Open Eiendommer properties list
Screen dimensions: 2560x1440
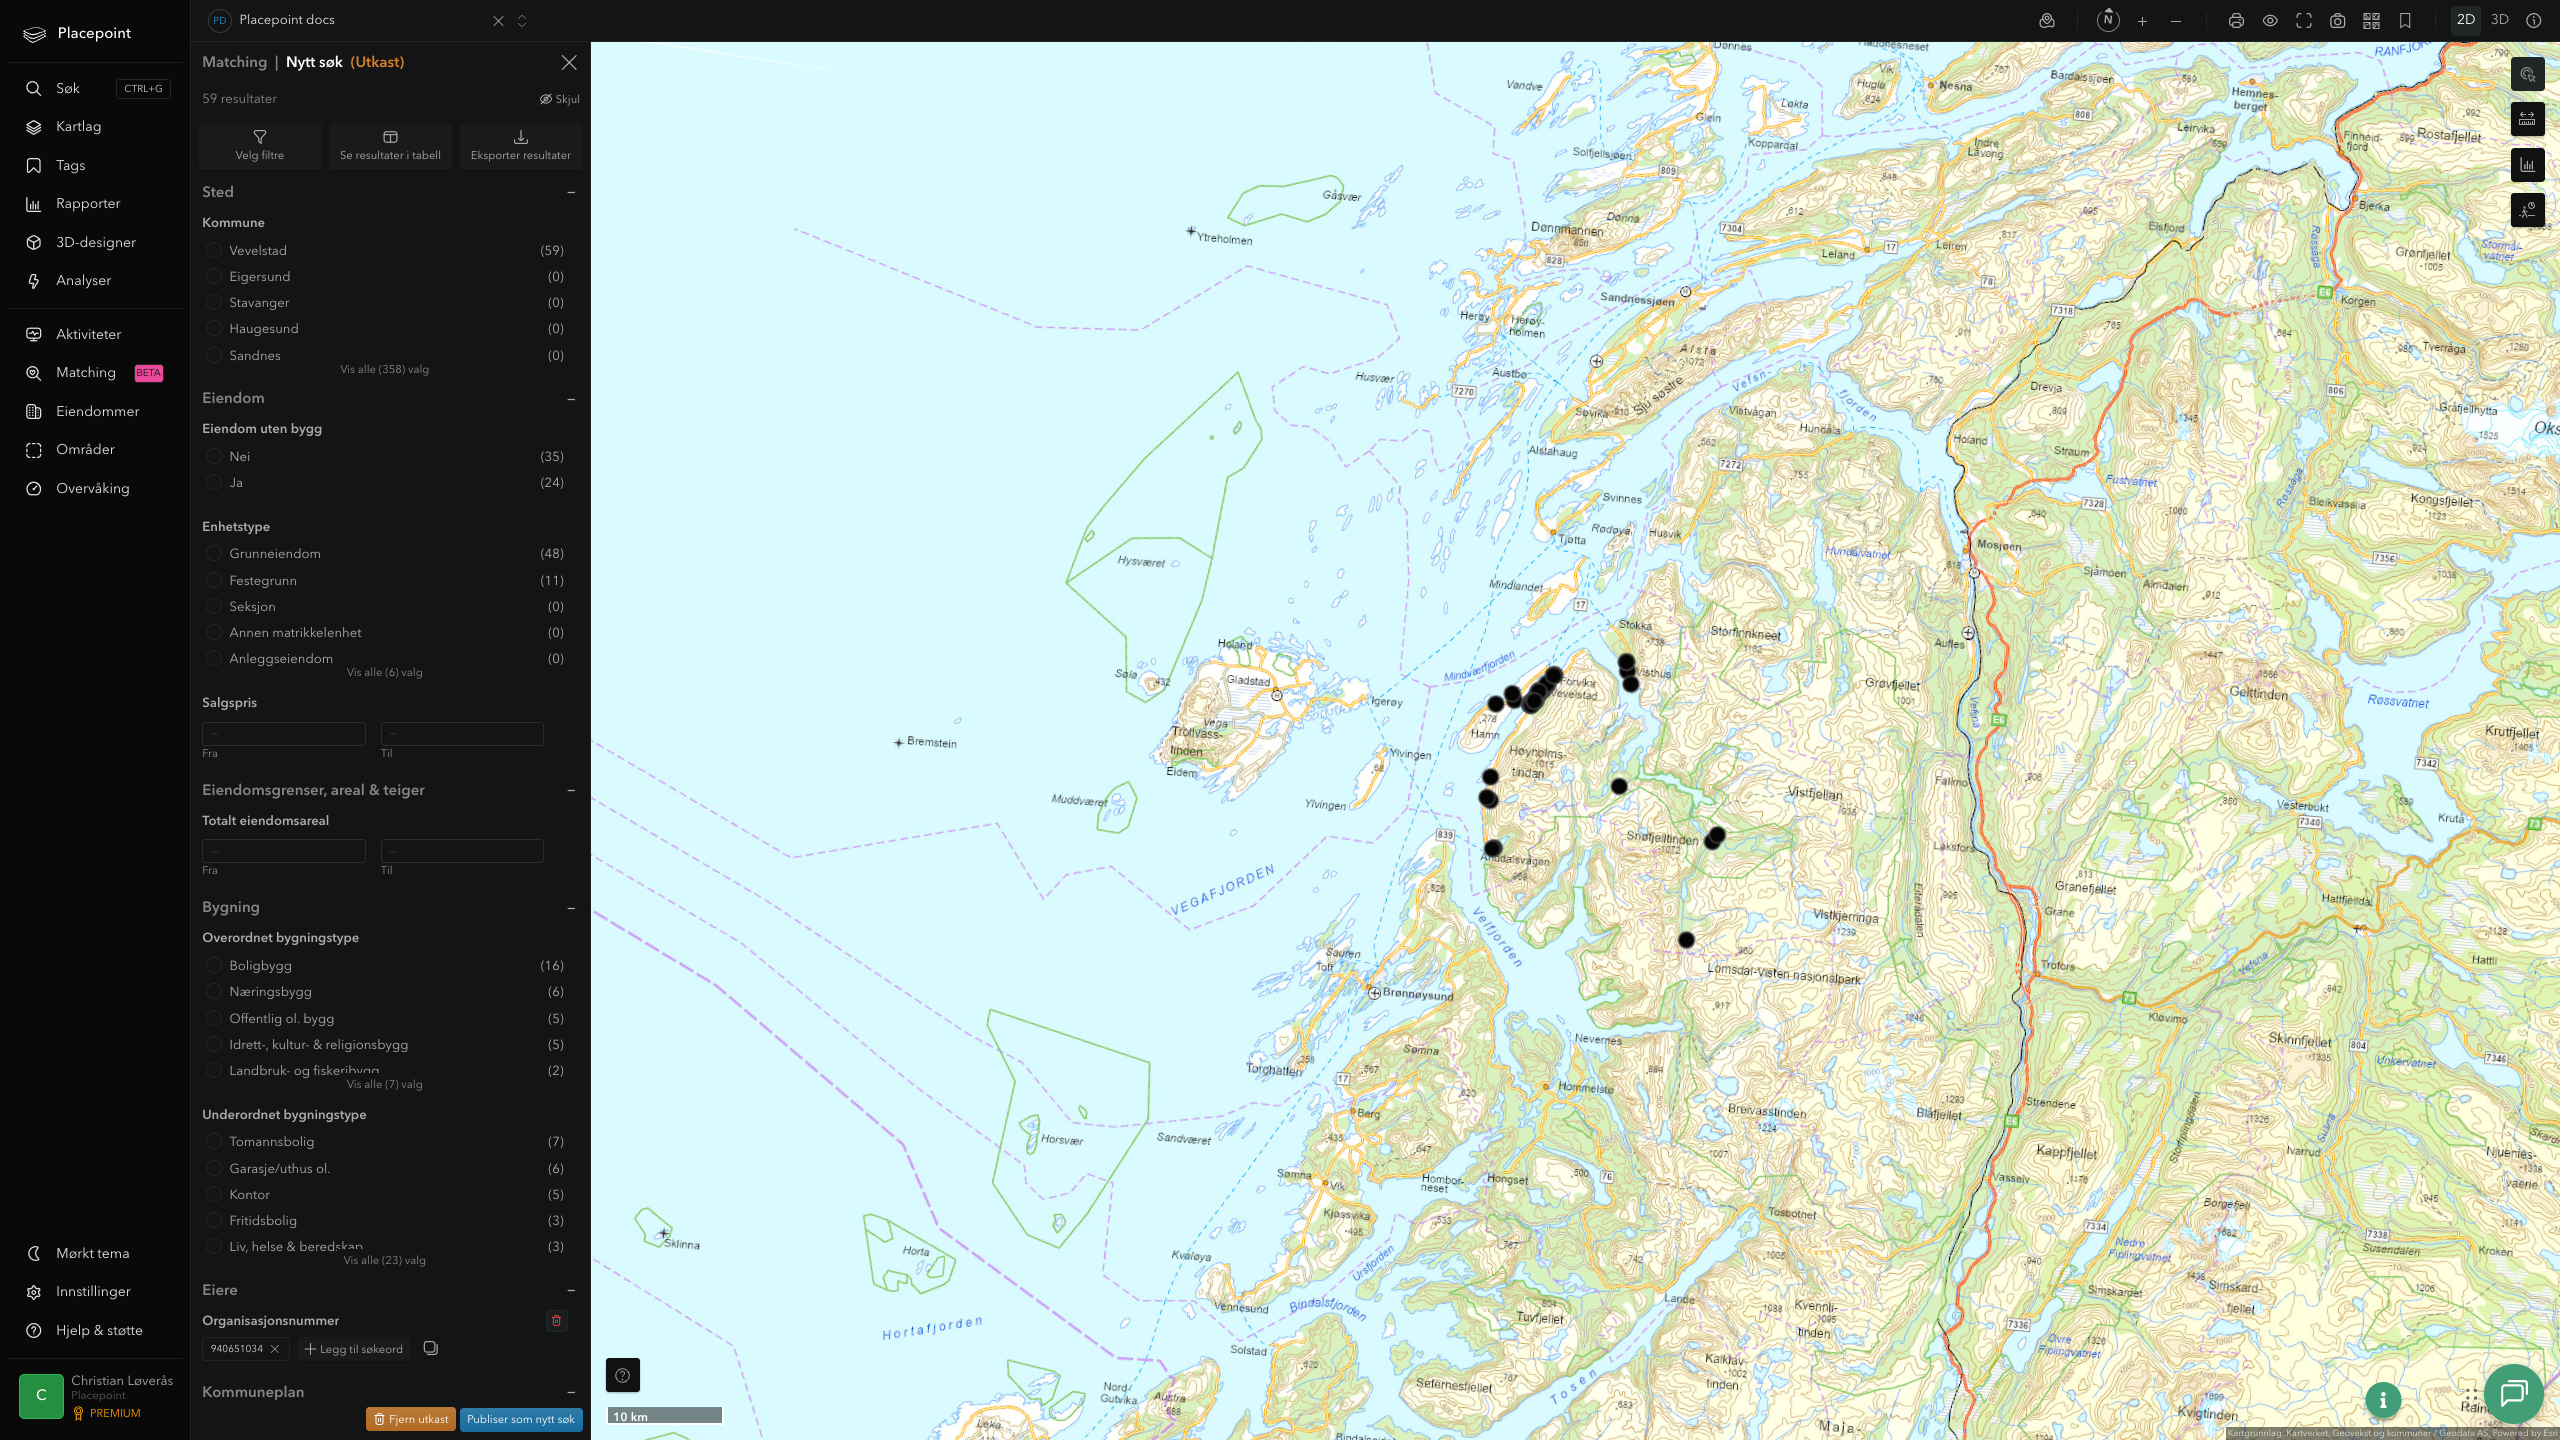click(95, 411)
